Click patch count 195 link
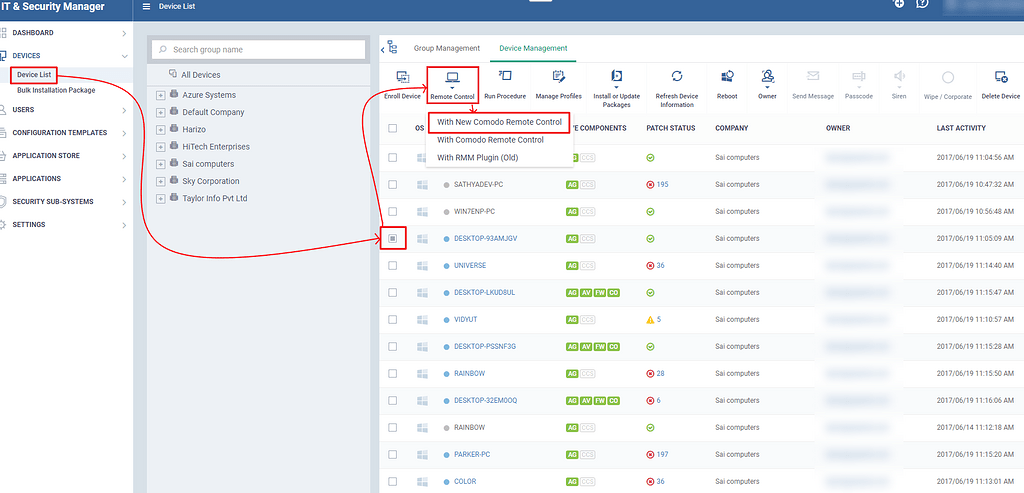 pos(662,185)
